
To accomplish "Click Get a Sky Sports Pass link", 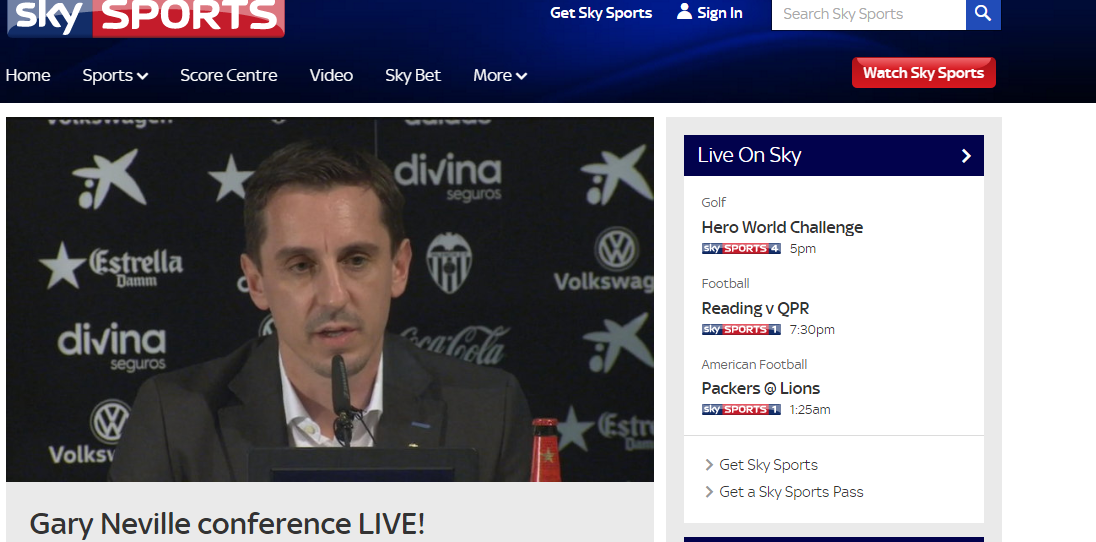I will tap(791, 492).
